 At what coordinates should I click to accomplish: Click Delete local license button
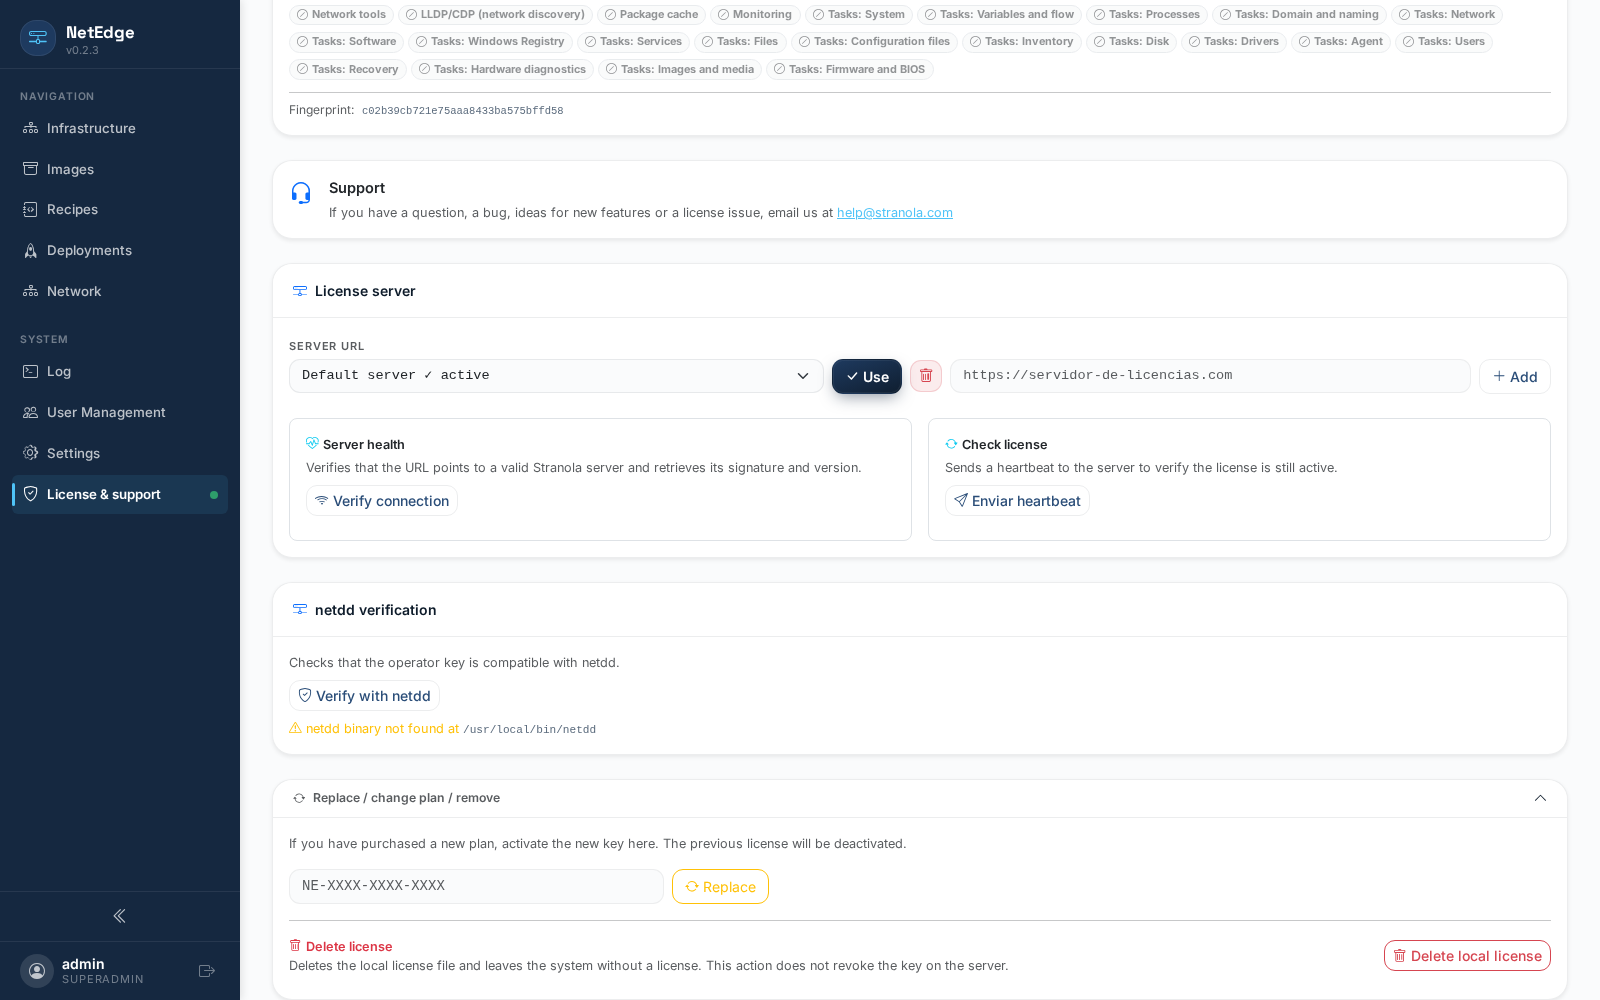tap(1467, 956)
